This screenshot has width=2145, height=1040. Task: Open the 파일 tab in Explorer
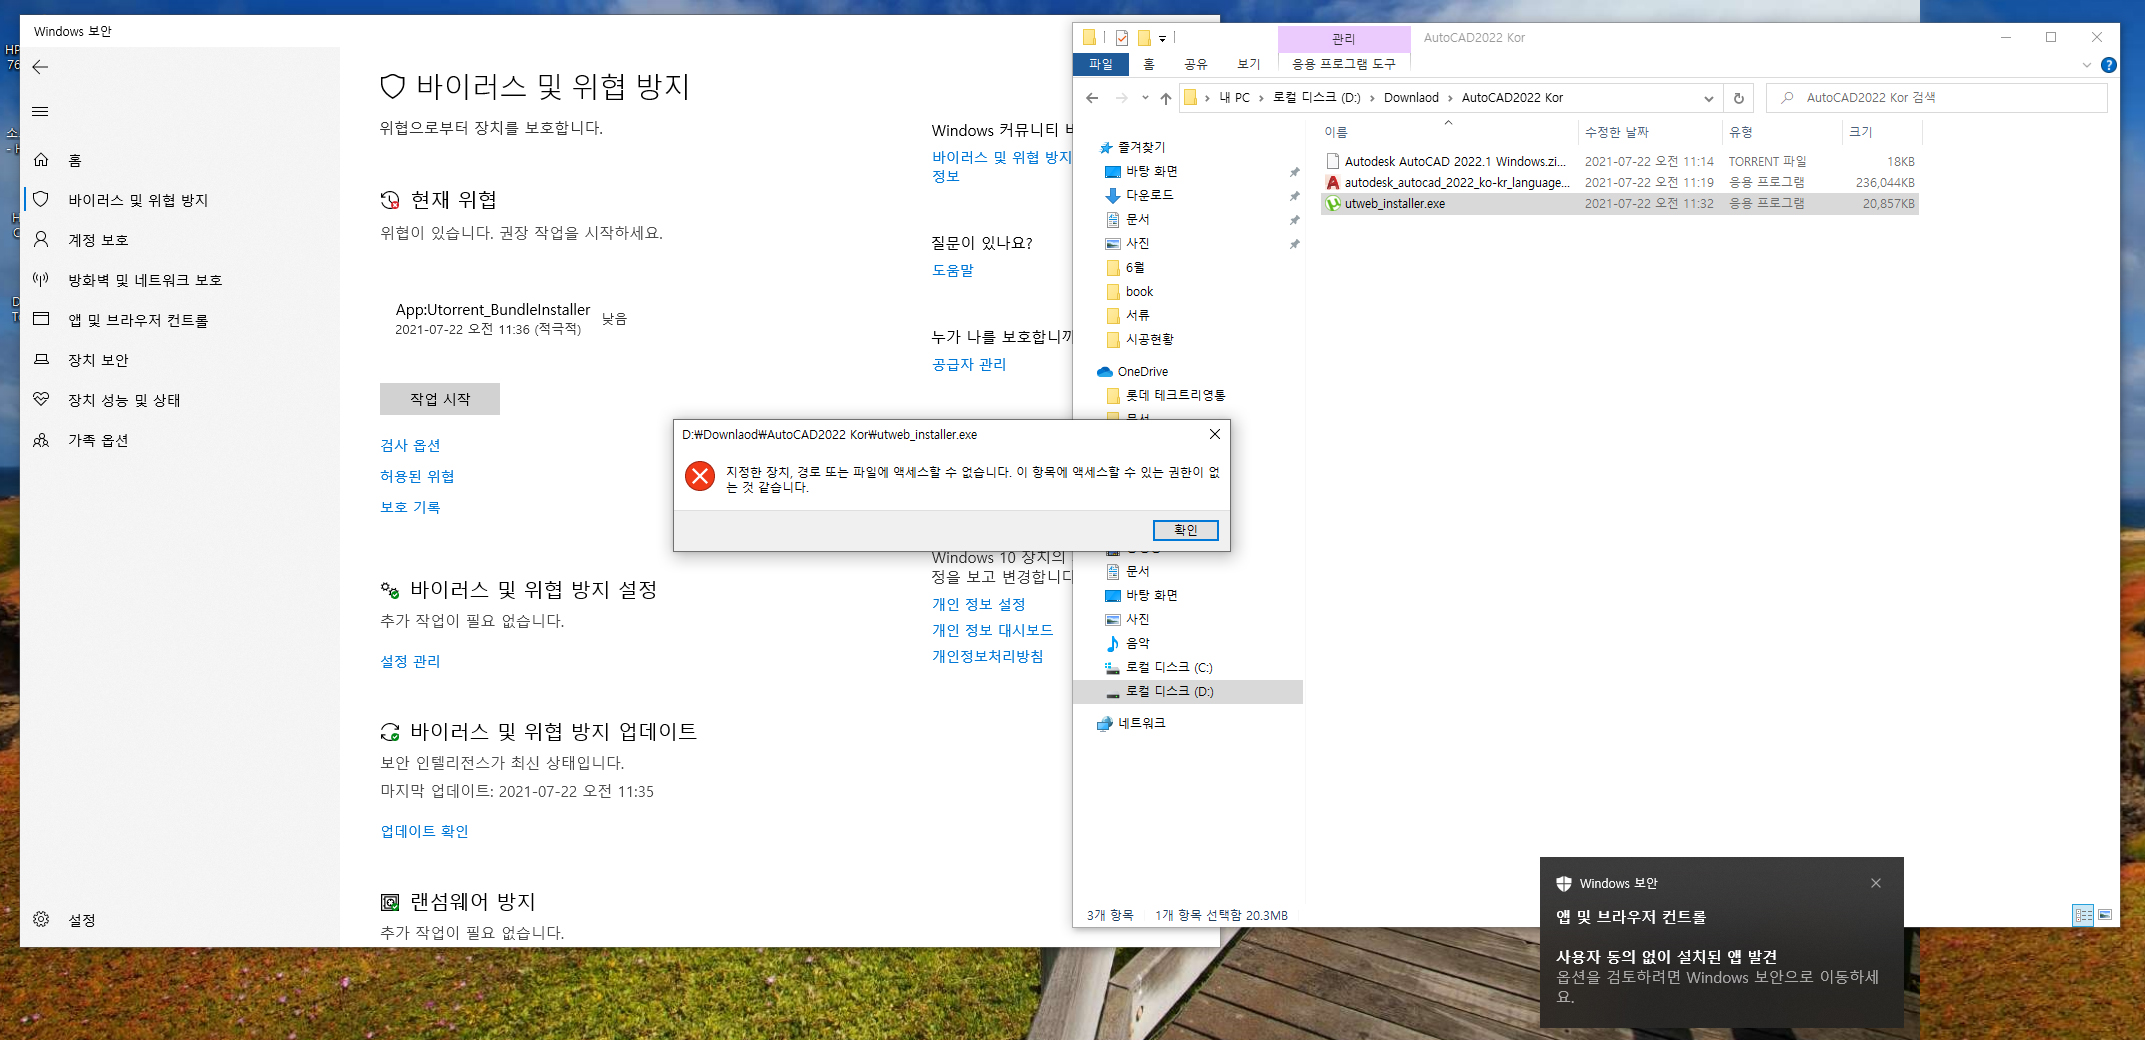1101,64
